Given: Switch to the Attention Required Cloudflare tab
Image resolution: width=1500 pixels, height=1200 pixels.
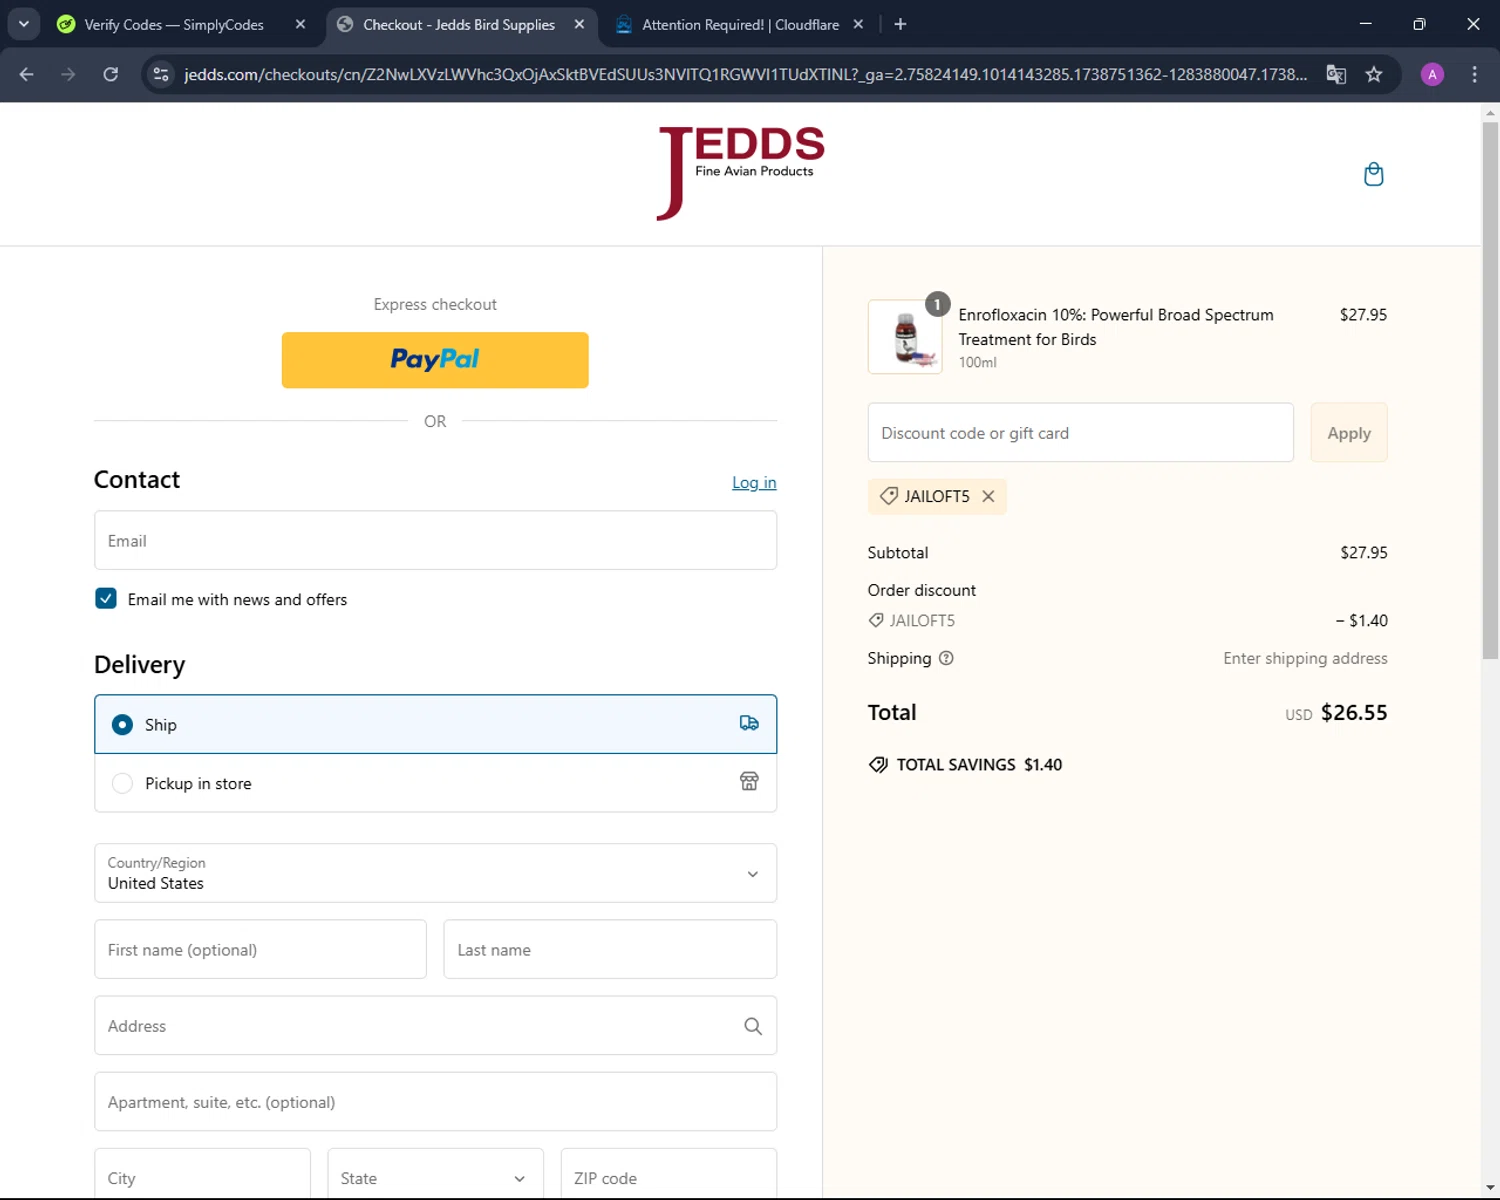Looking at the screenshot, I should point(740,24).
